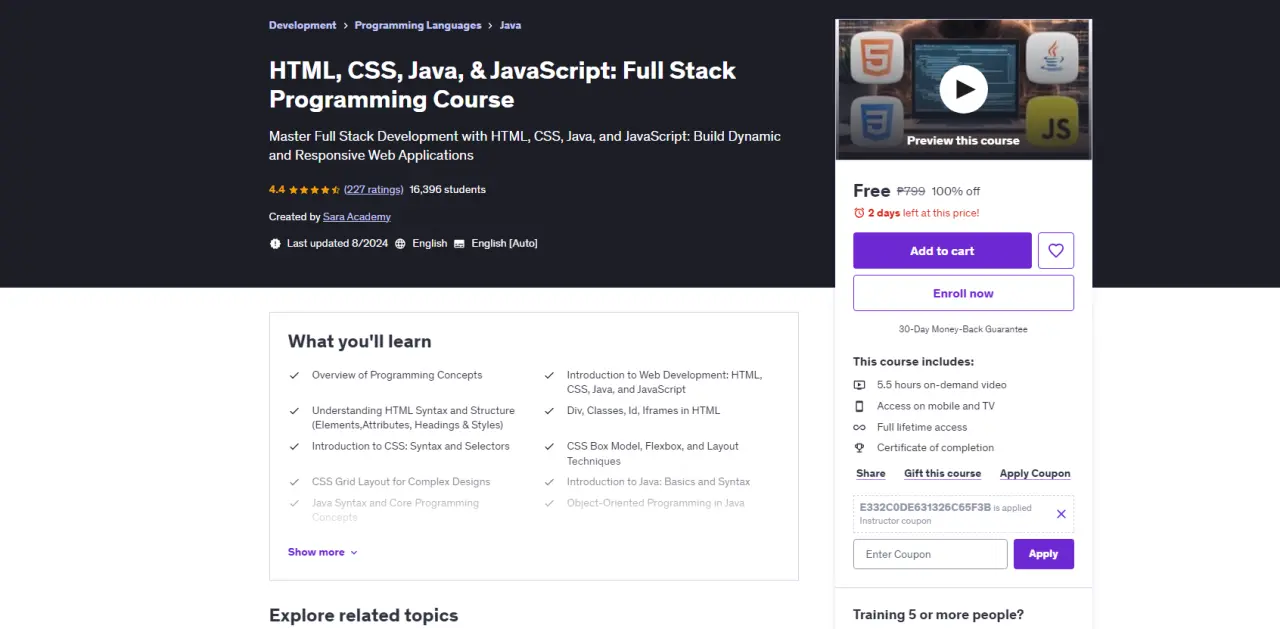Image resolution: width=1280 pixels, height=629 pixels.
Task: Click the 4.4 rating number
Action: [x=277, y=189]
